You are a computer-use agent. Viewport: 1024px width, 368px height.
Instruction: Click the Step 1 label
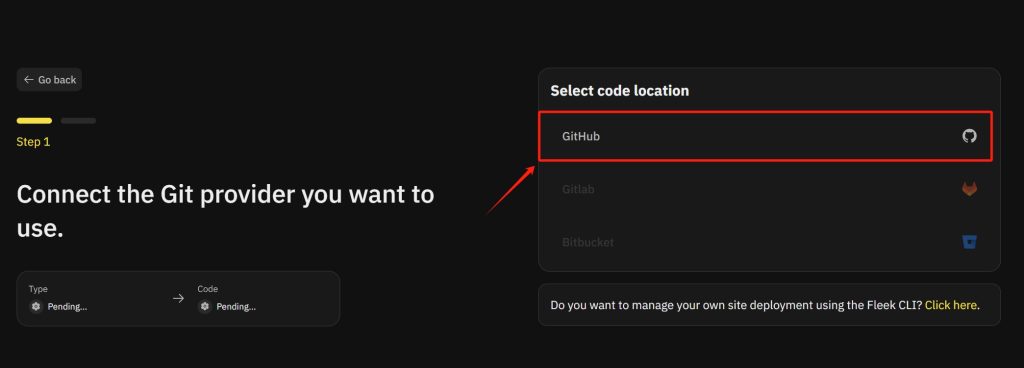click(33, 142)
